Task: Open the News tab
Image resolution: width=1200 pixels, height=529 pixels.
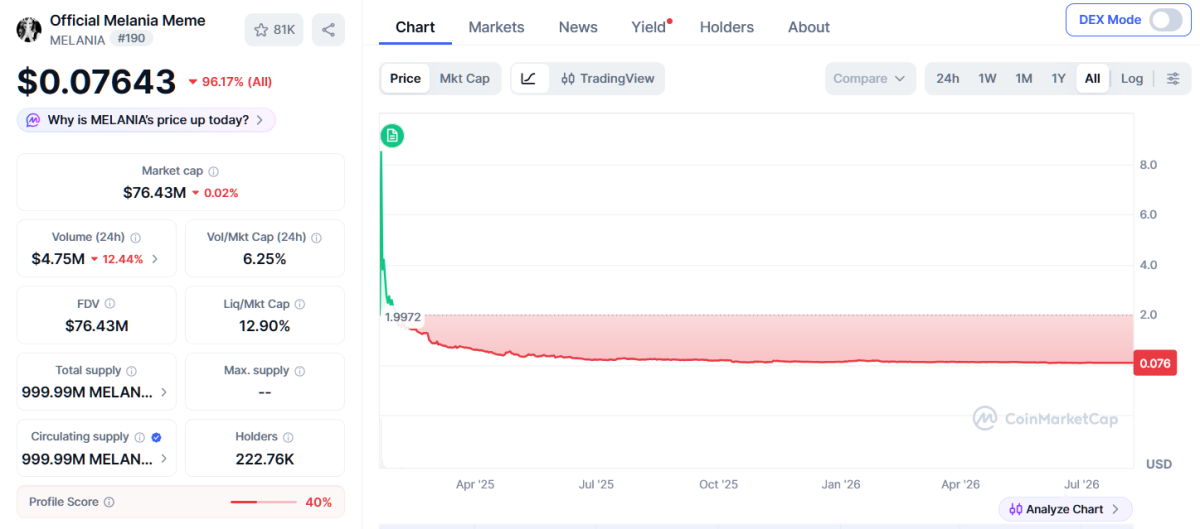Action: [x=578, y=27]
